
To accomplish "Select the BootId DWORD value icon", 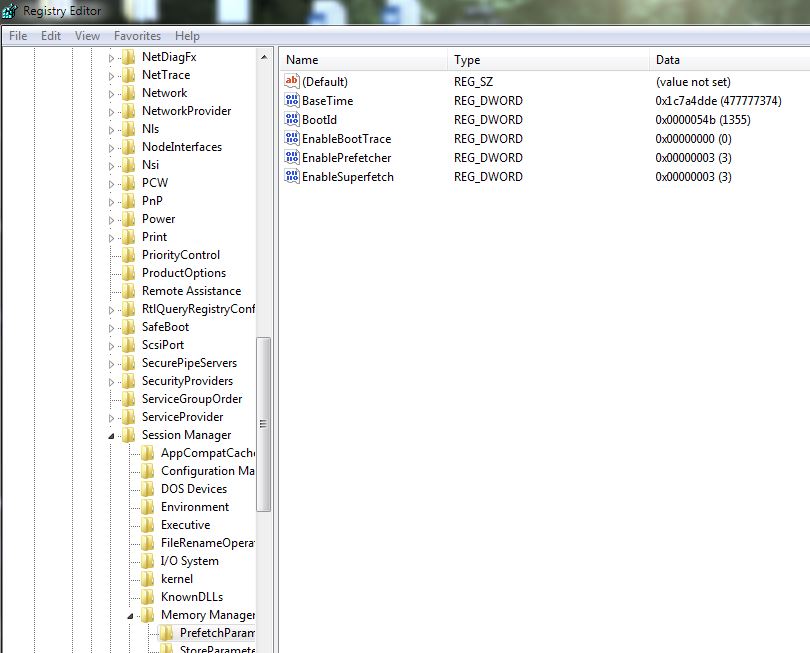I will pos(291,119).
